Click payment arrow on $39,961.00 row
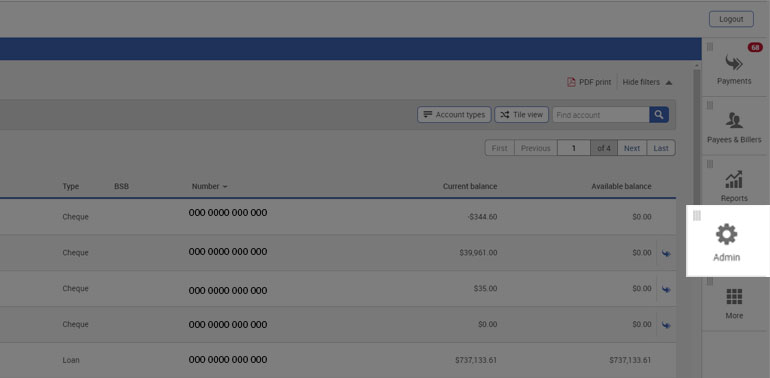This screenshot has width=770, height=378. point(666,253)
